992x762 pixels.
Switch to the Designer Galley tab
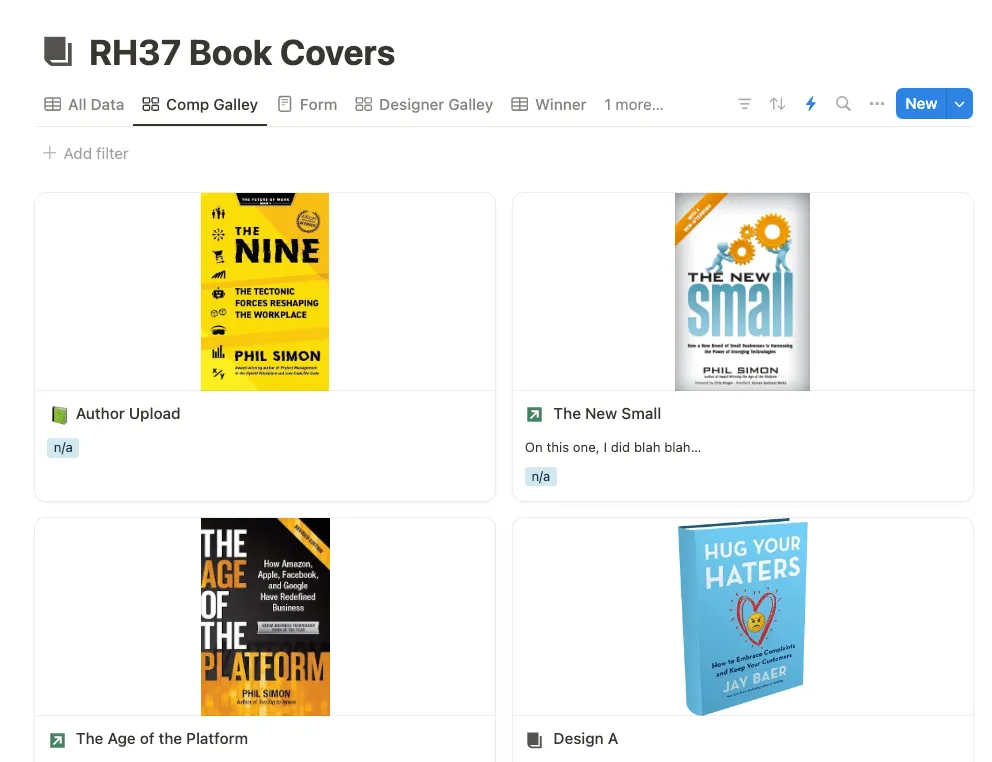[424, 104]
